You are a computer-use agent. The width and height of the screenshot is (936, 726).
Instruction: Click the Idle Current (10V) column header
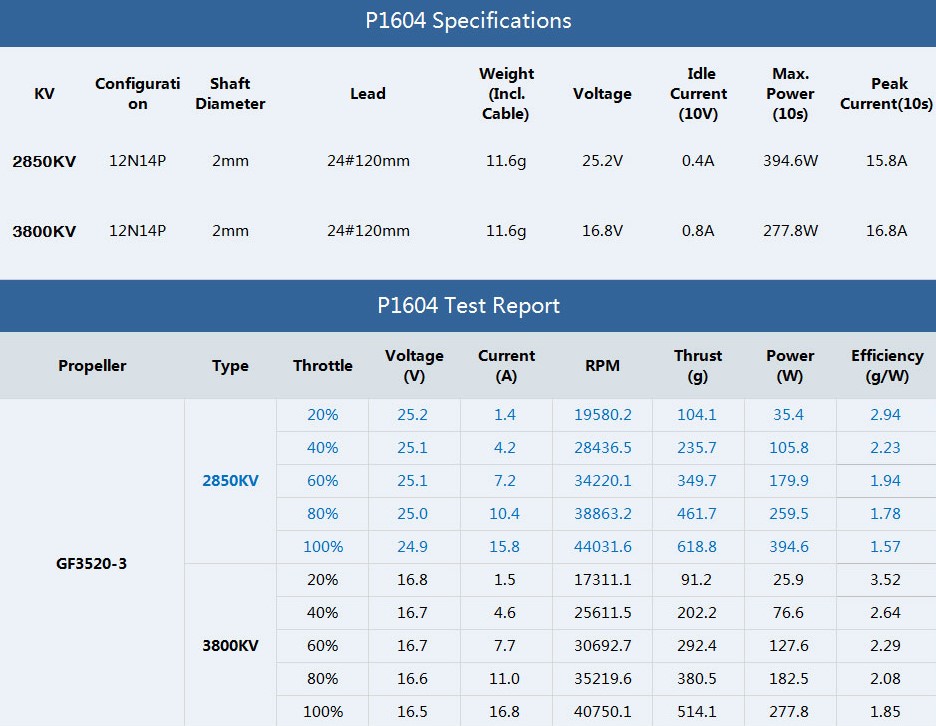[698, 93]
